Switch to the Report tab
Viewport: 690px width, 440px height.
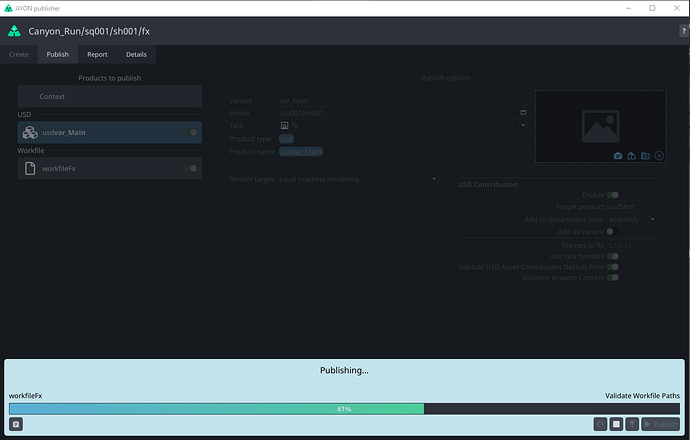coord(97,54)
